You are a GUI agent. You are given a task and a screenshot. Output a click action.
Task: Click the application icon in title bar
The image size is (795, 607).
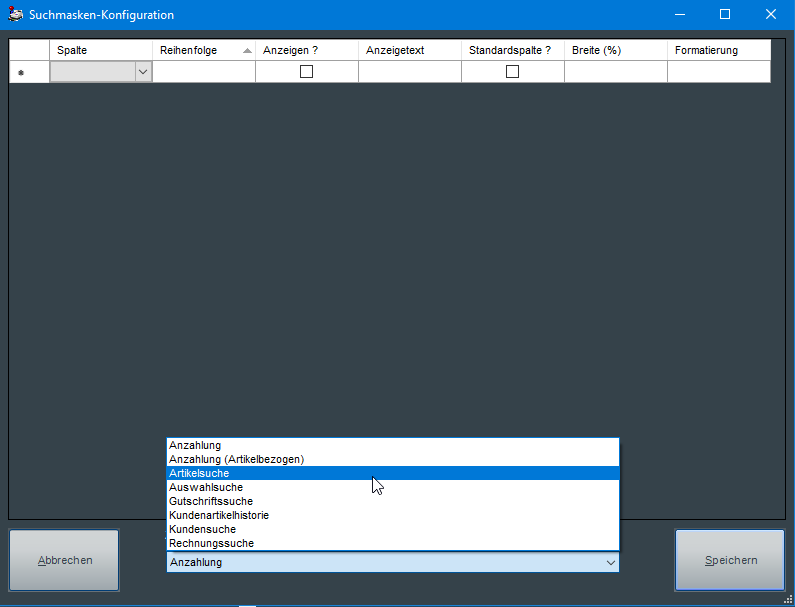pos(15,15)
